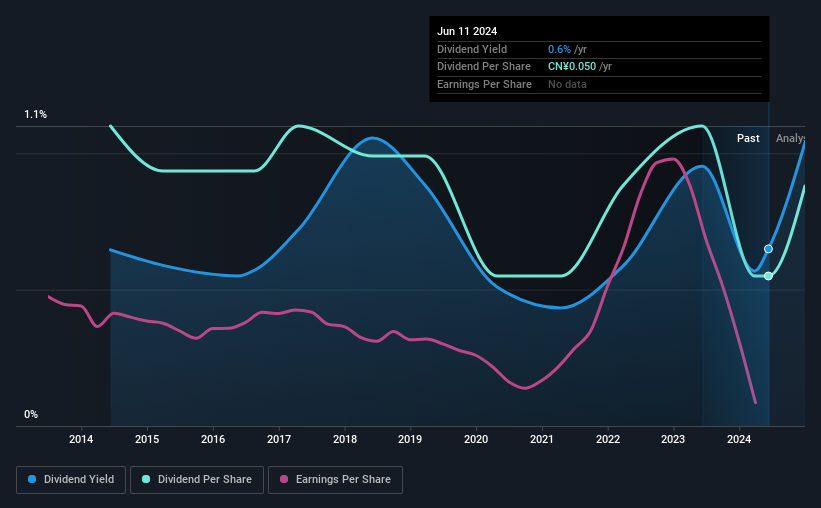
Task: Click the blue dot in Dividend Yield legend
Action: coord(32,479)
